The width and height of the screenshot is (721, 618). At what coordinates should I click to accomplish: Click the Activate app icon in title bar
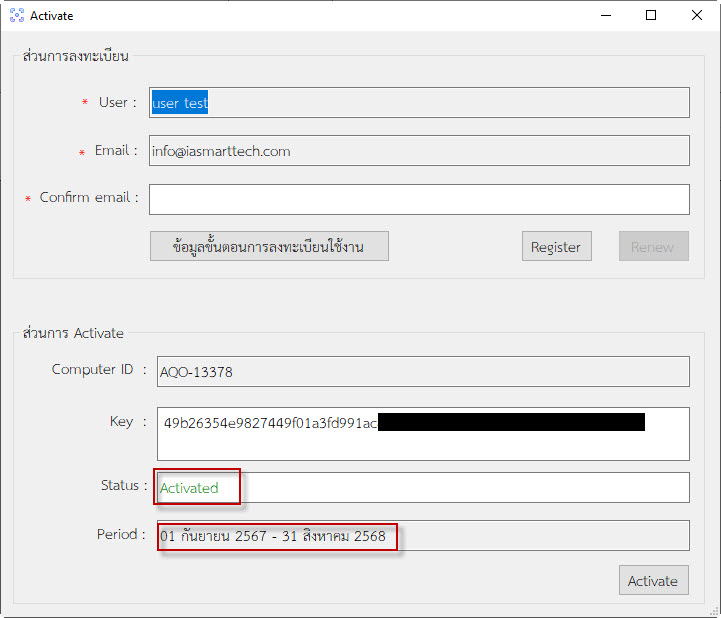(17, 15)
